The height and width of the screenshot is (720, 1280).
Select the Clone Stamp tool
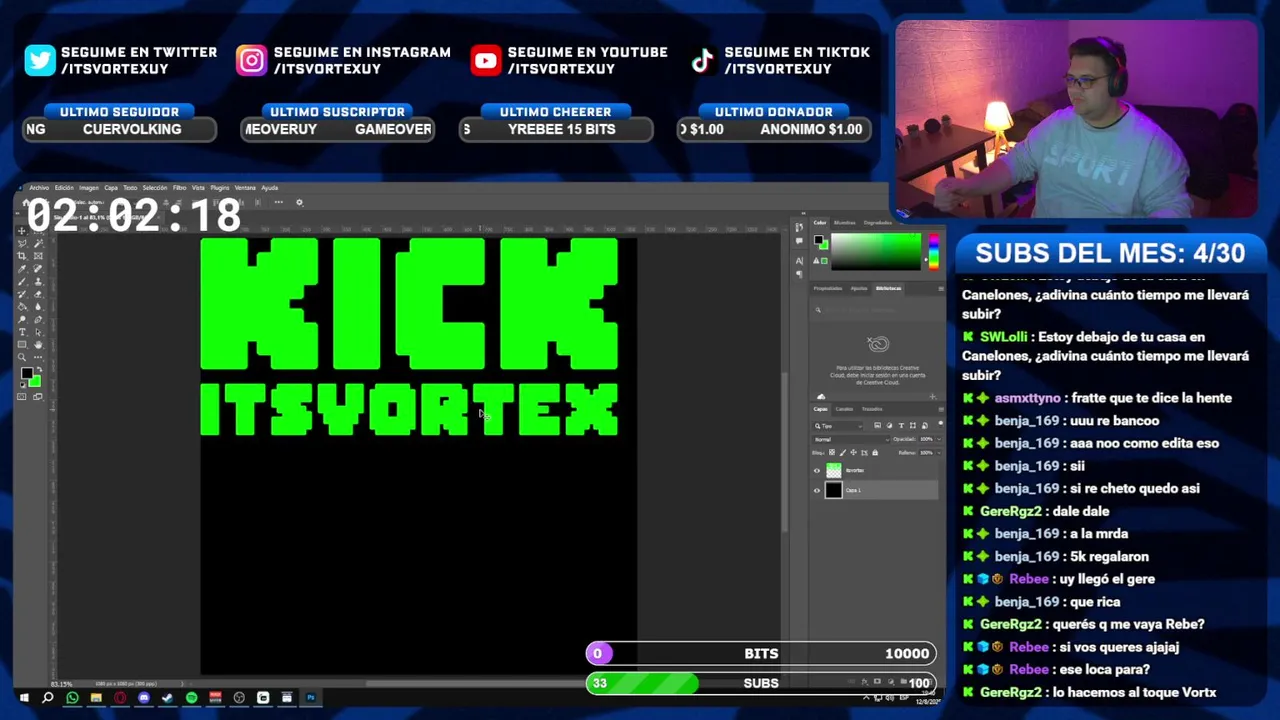[38, 282]
